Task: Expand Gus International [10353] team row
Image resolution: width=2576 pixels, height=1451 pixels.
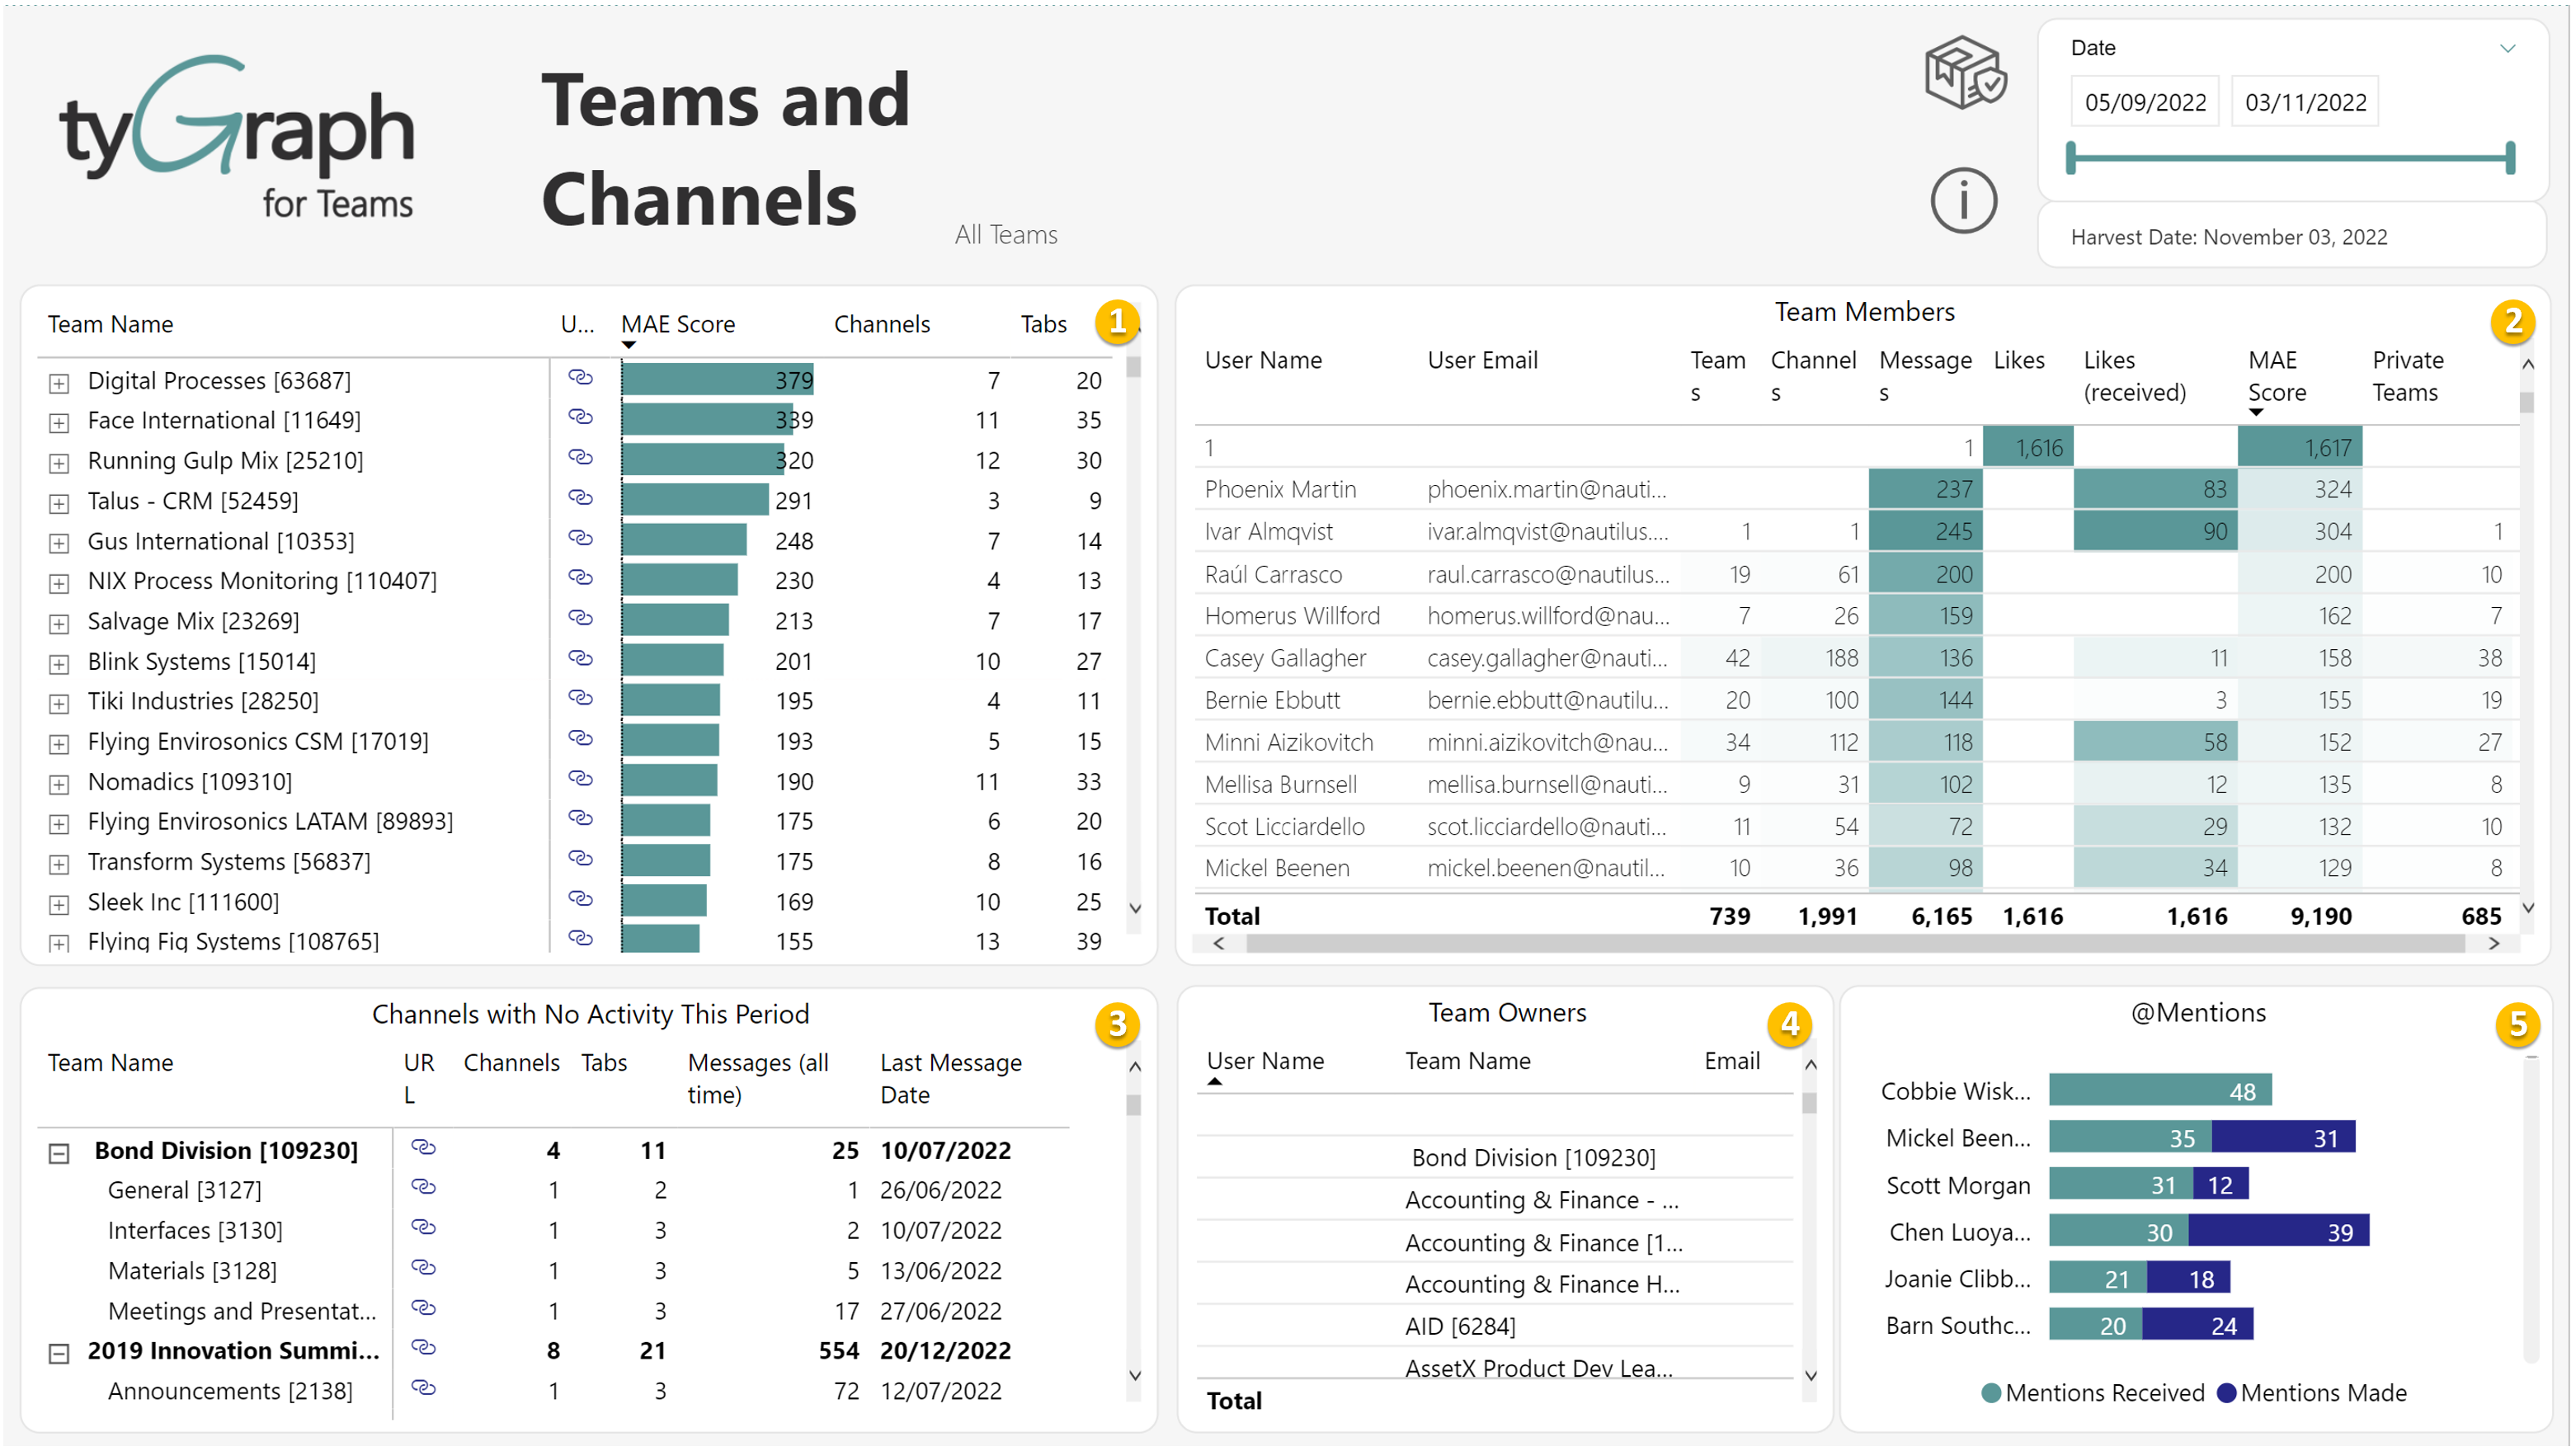Action: coord(59,543)
